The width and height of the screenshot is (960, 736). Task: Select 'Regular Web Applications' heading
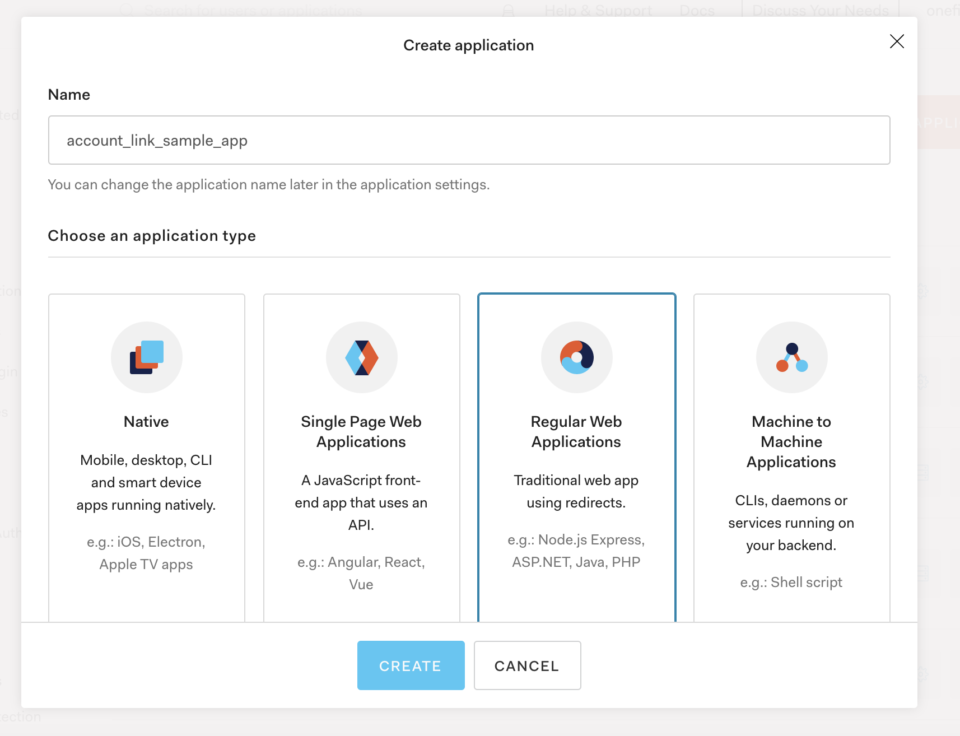click(576, 432)
